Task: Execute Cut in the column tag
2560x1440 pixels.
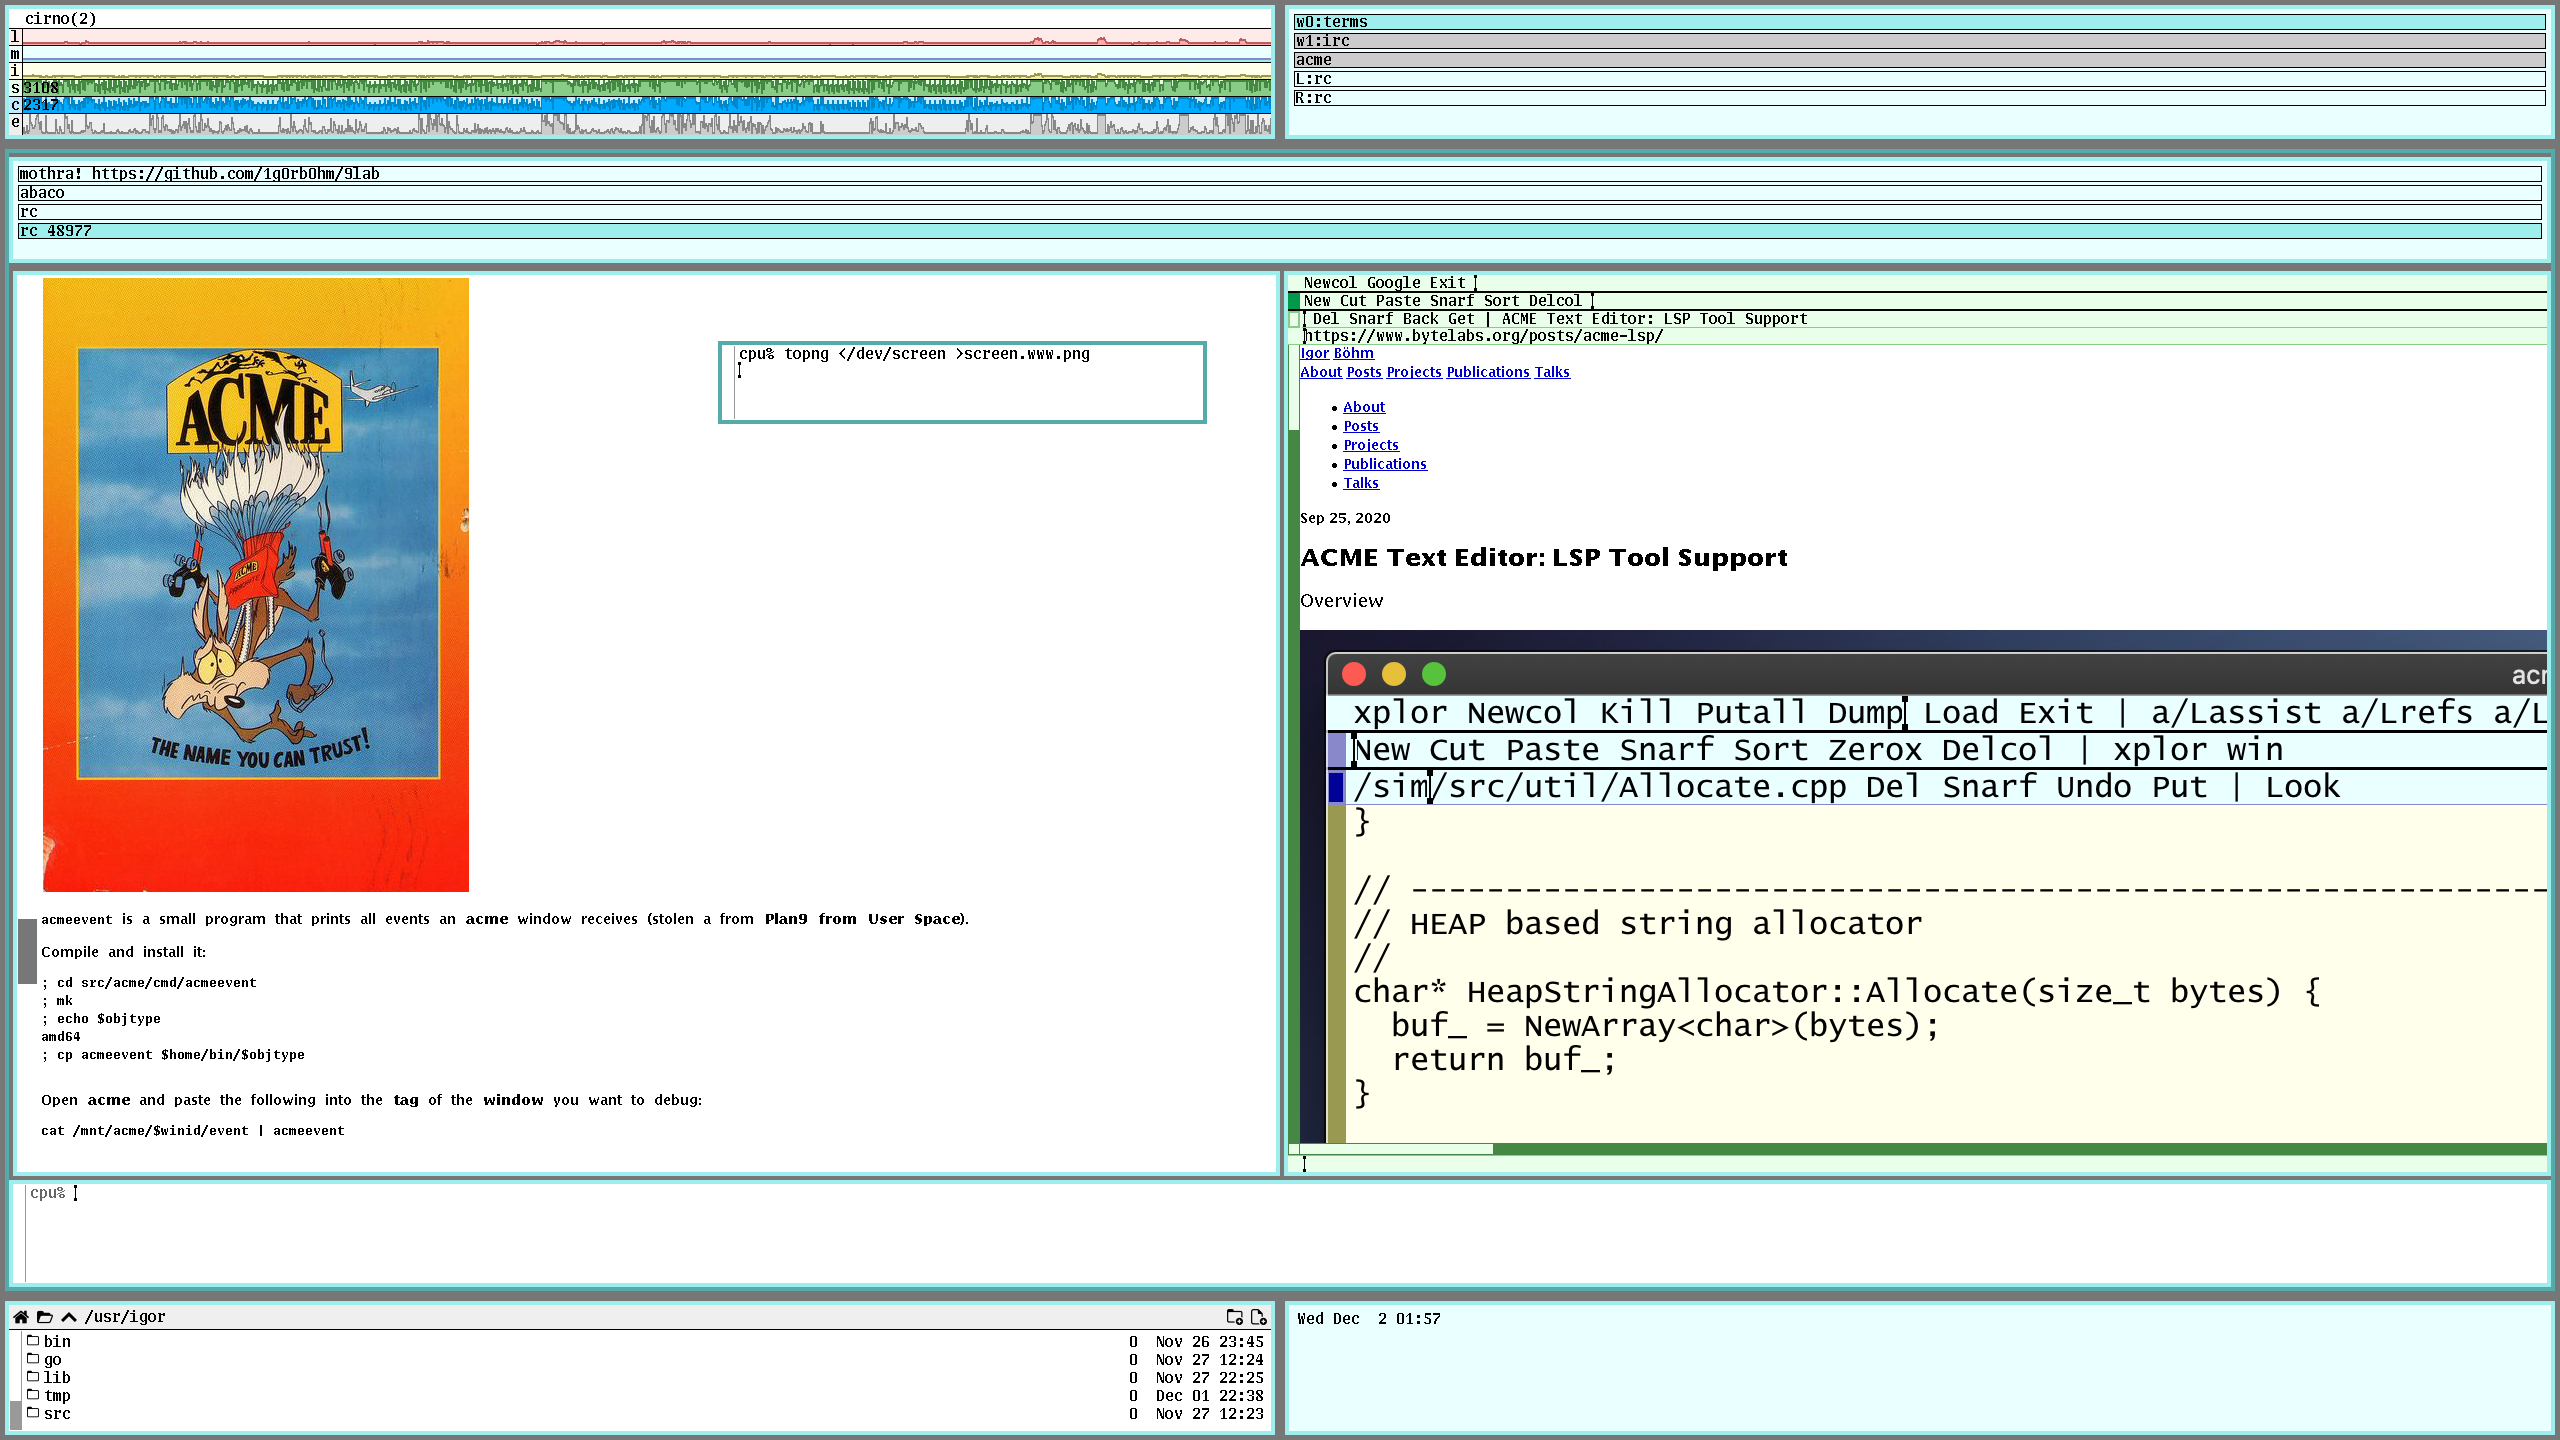Action: pyautogui.click(x=1353, y=301)
